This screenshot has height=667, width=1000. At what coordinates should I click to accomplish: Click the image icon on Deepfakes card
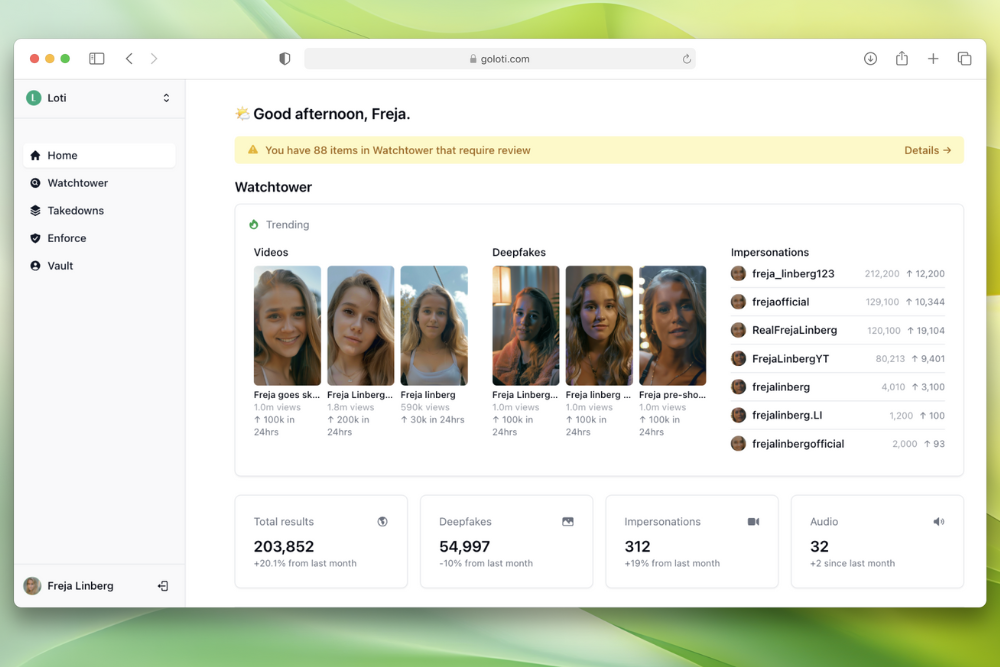(x=567, y=521)
